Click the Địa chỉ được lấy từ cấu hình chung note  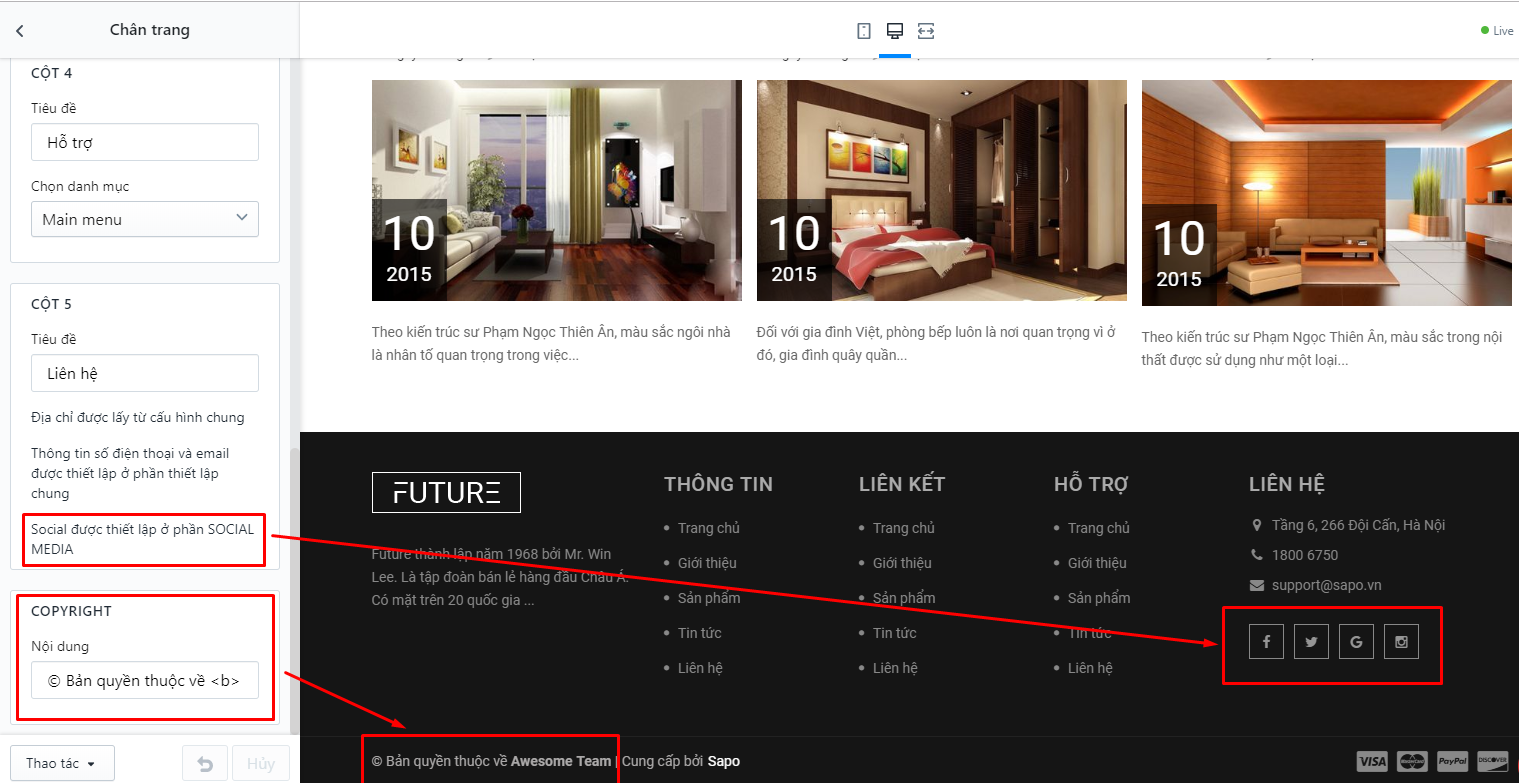tap(138, 417)
